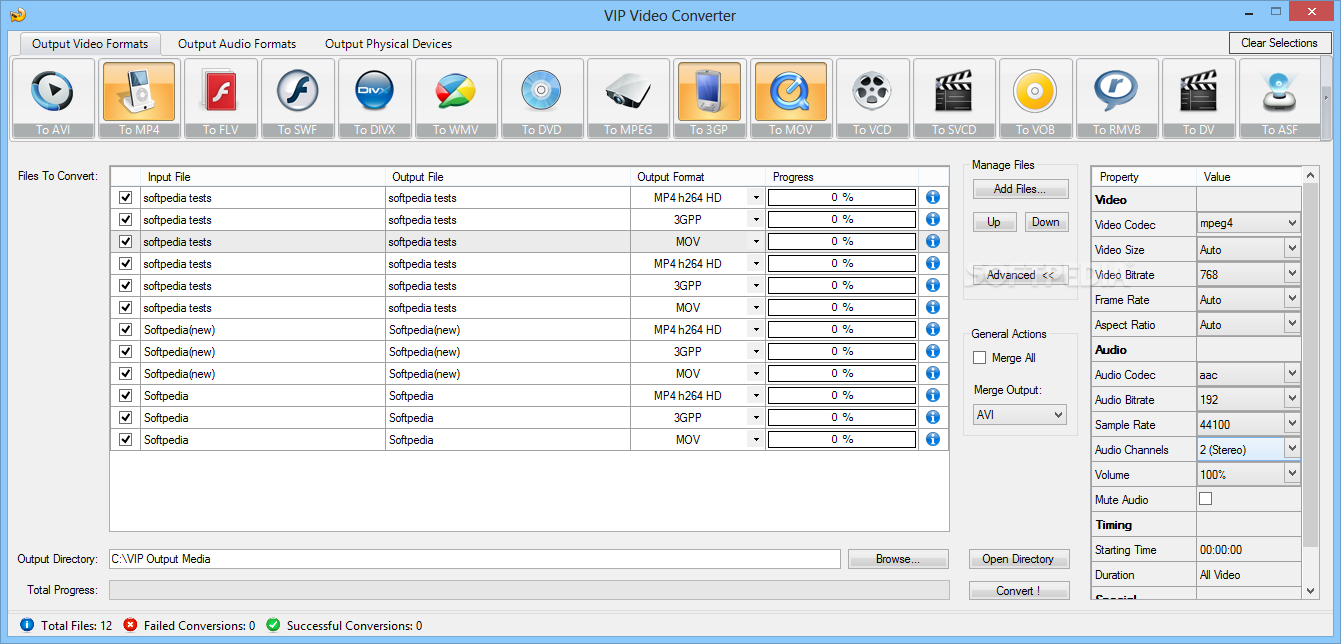1341x644 pixels.
Task: Switch to the Output Physical Devices tab
Action: 388,44
